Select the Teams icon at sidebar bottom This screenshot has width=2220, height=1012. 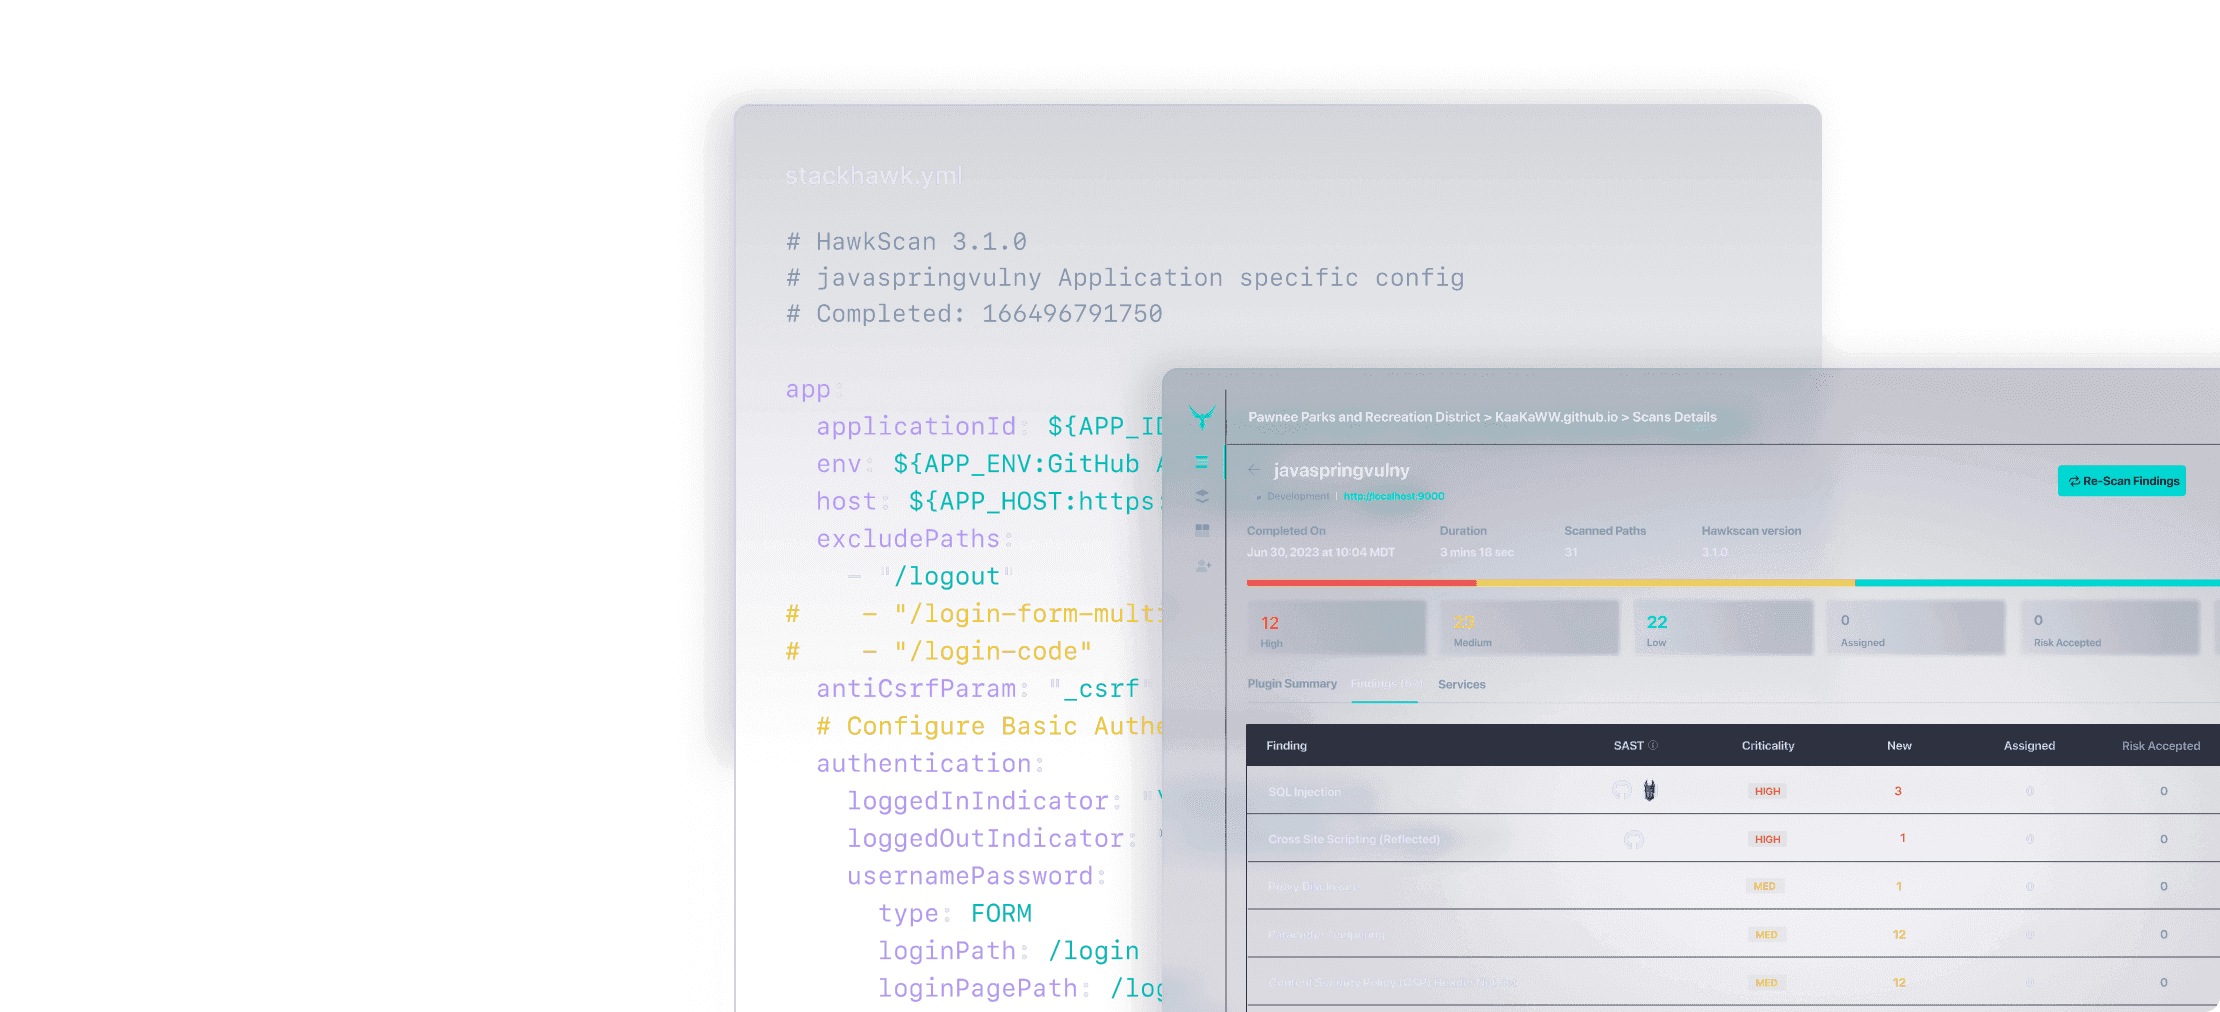point(1201,566)
